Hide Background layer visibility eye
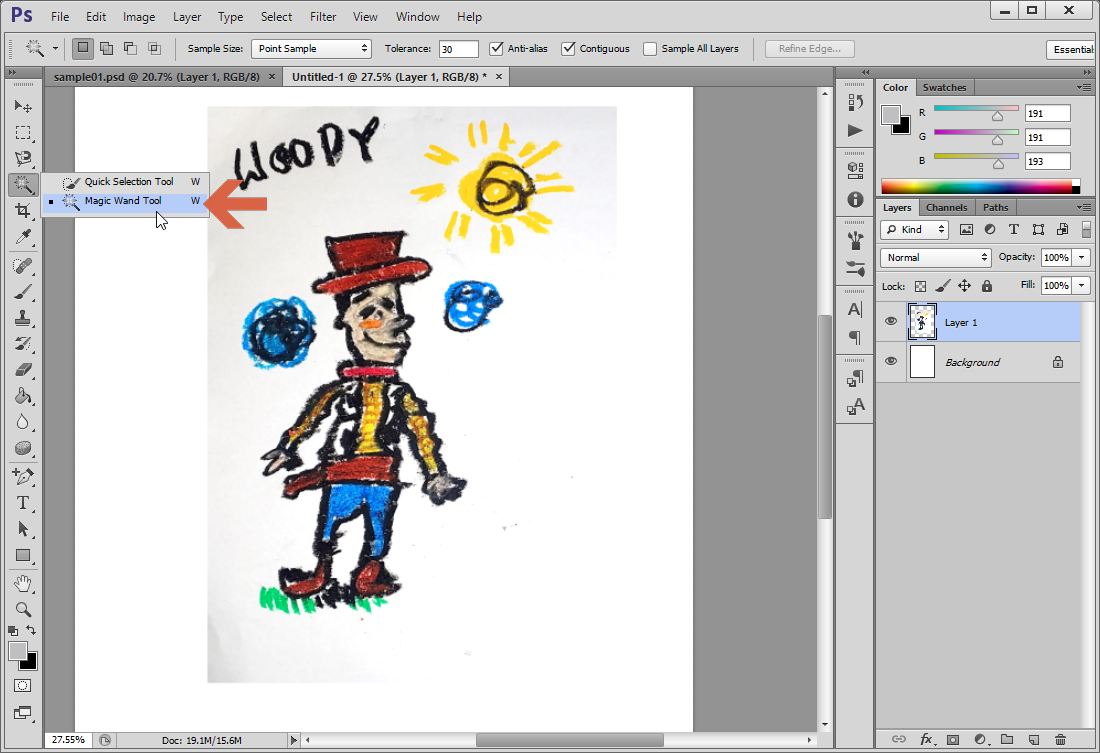The width and height of the screenshot is (1100, 753). [x=891, y=361]
